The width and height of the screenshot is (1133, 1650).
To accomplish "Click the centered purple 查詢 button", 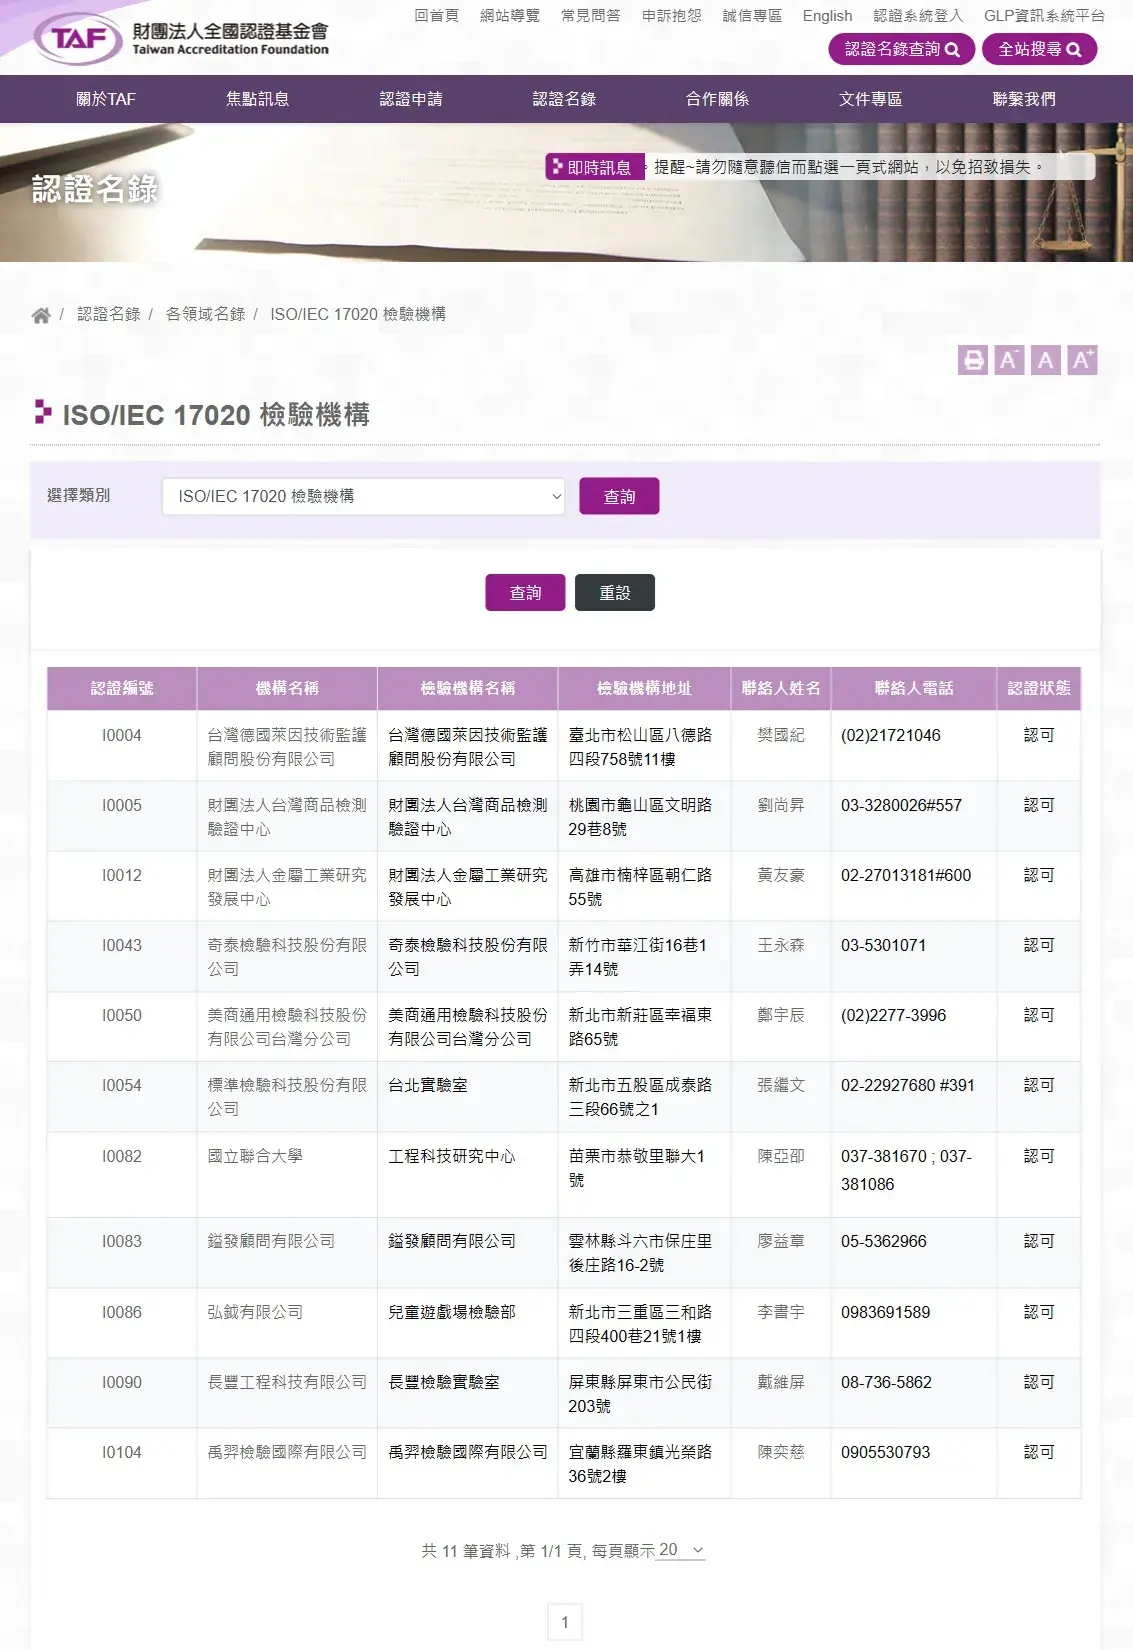I will 525,593.
